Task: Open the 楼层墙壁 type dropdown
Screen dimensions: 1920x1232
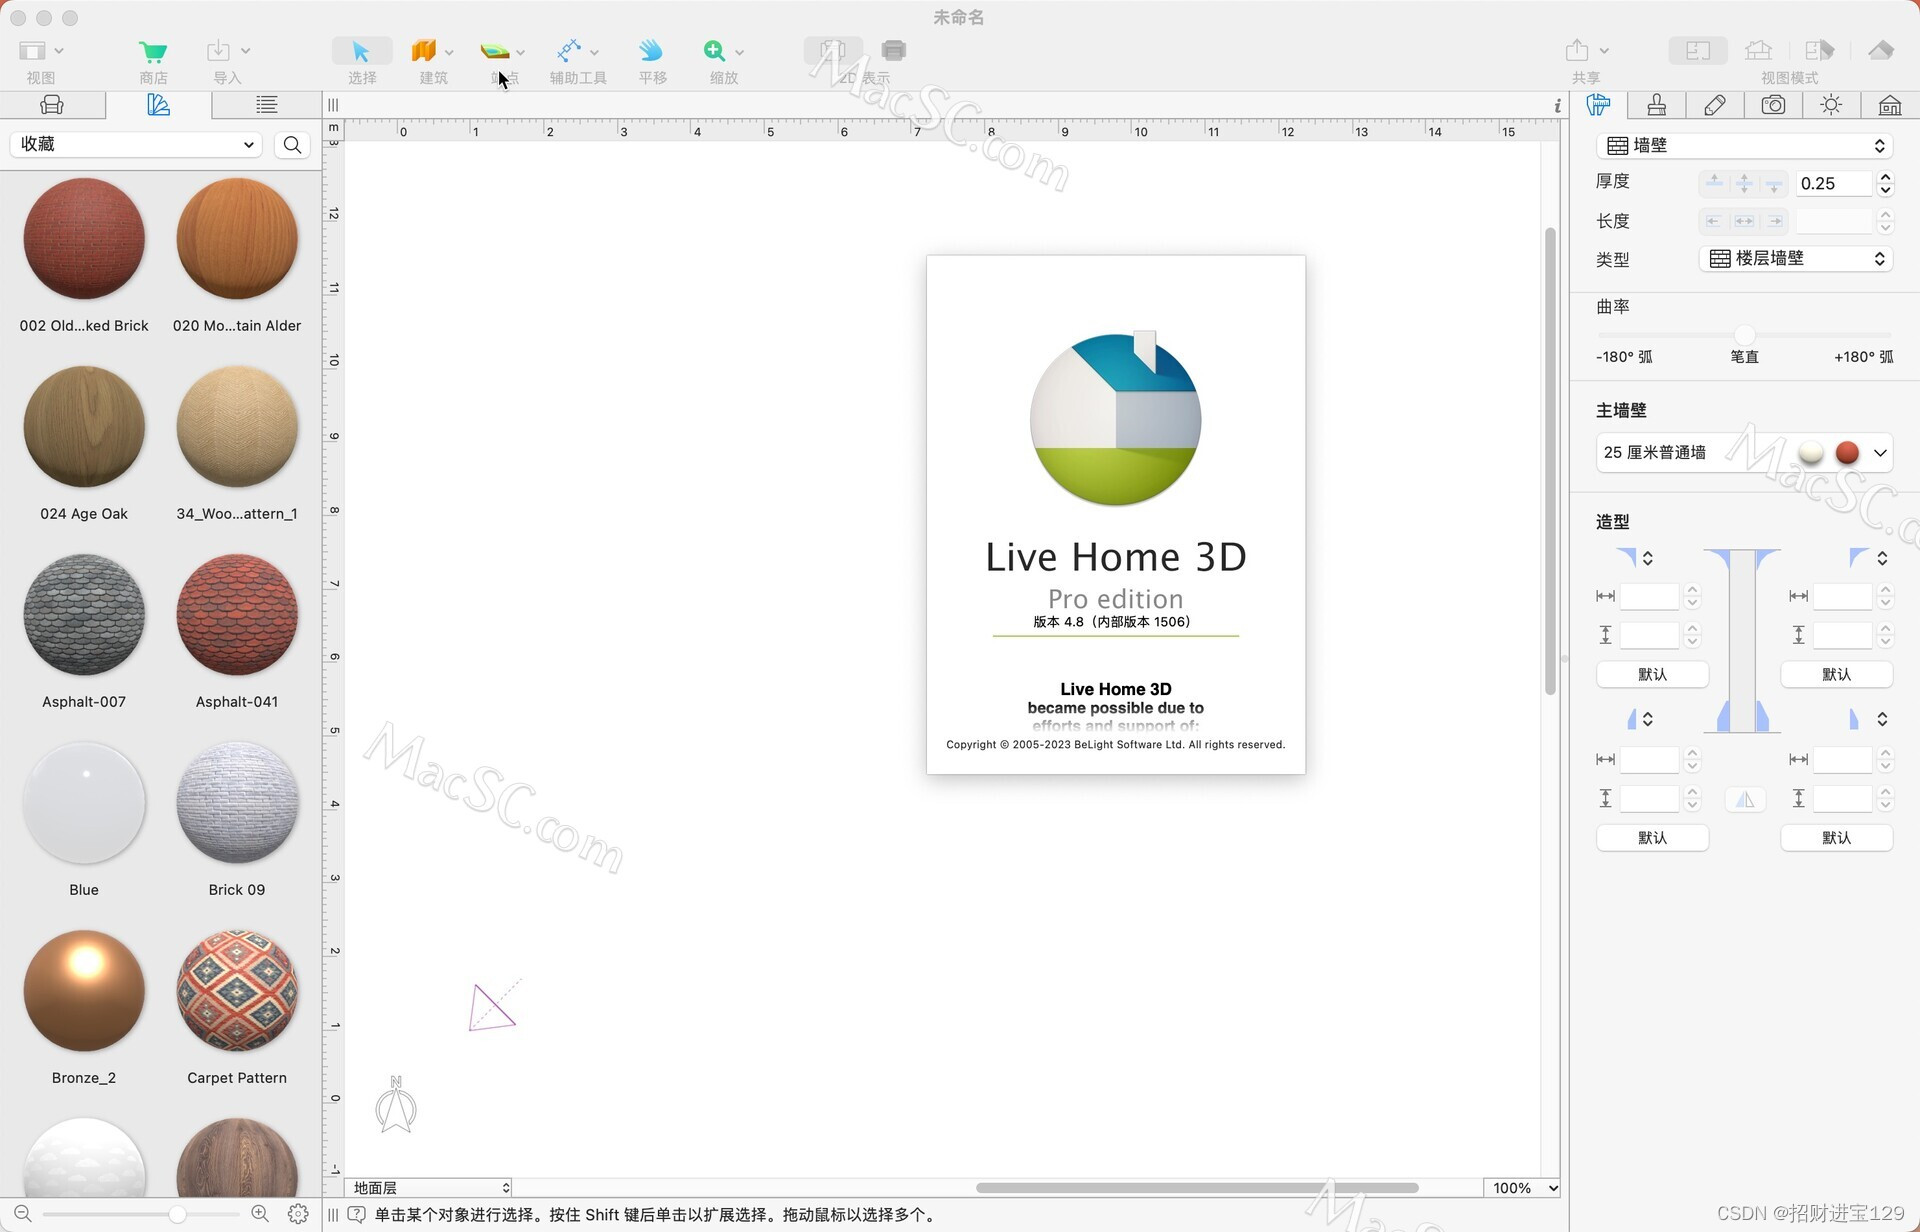Action: coord(1796,259)
